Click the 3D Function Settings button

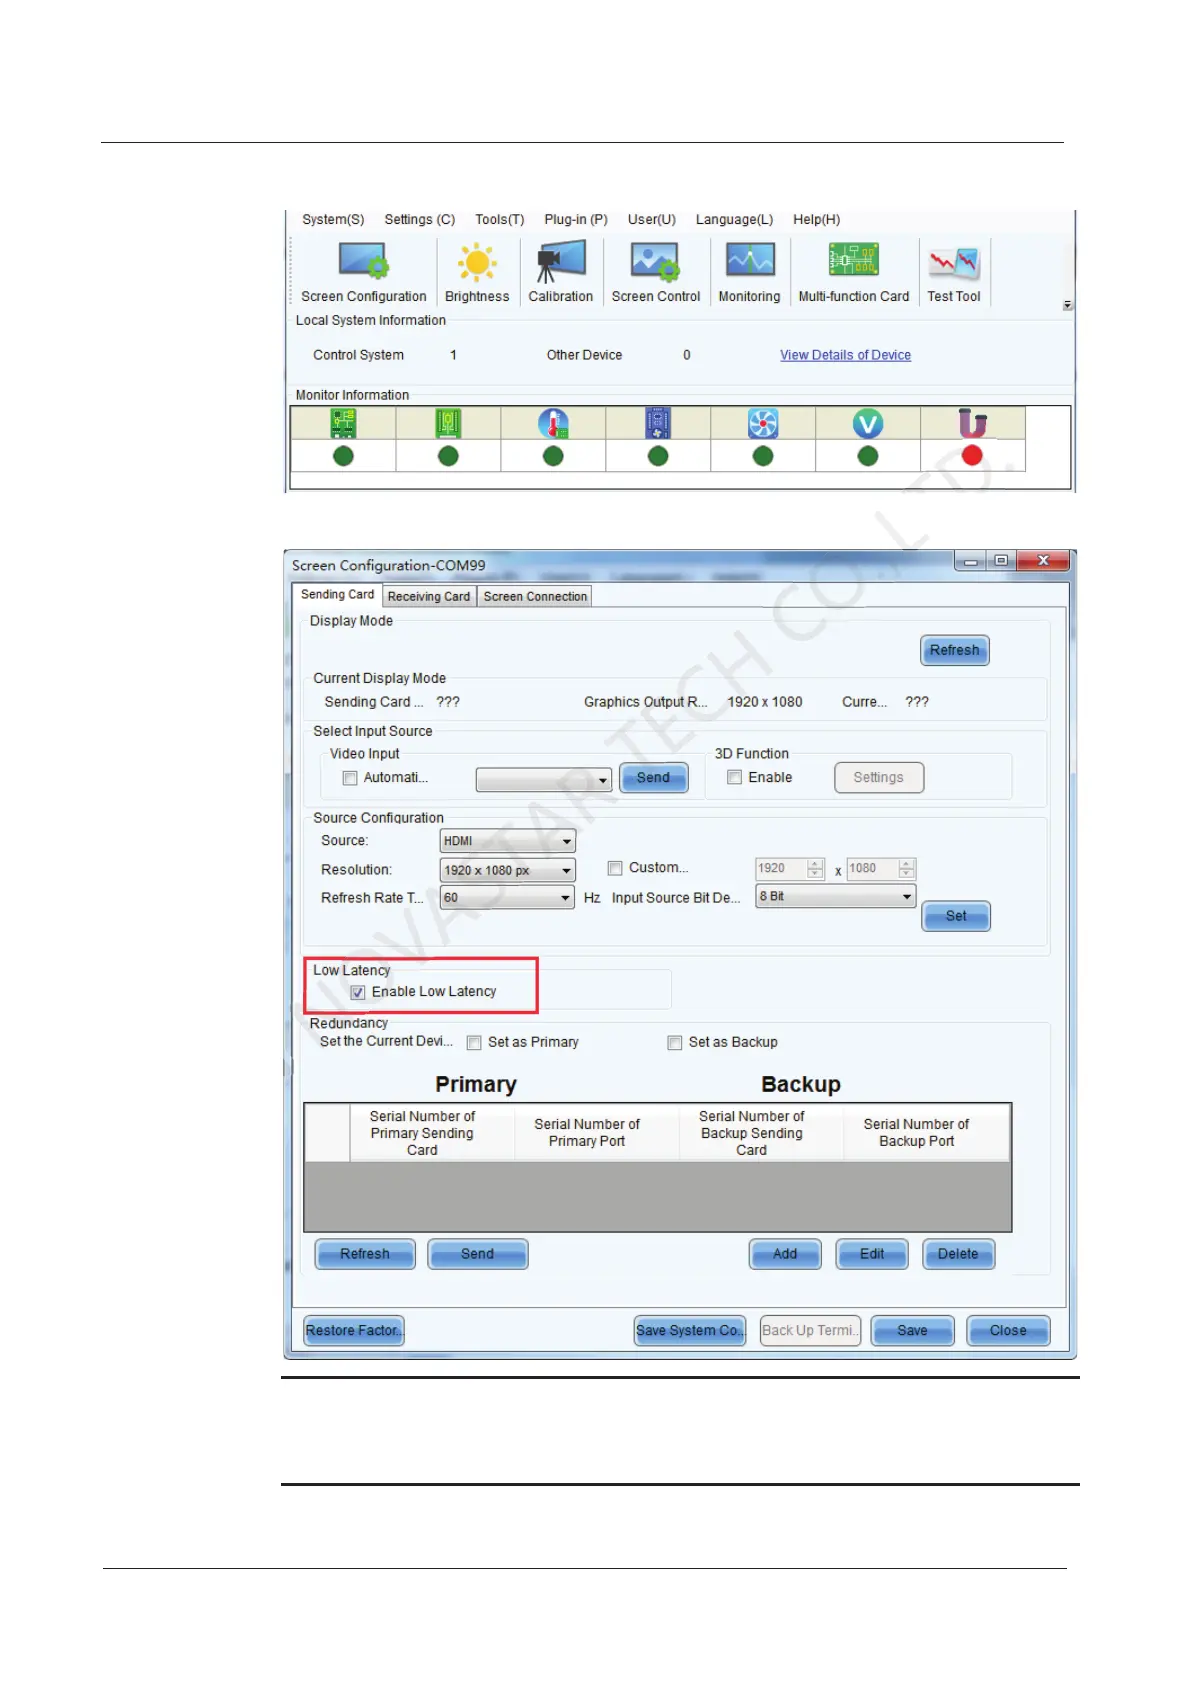coord(878,778)
